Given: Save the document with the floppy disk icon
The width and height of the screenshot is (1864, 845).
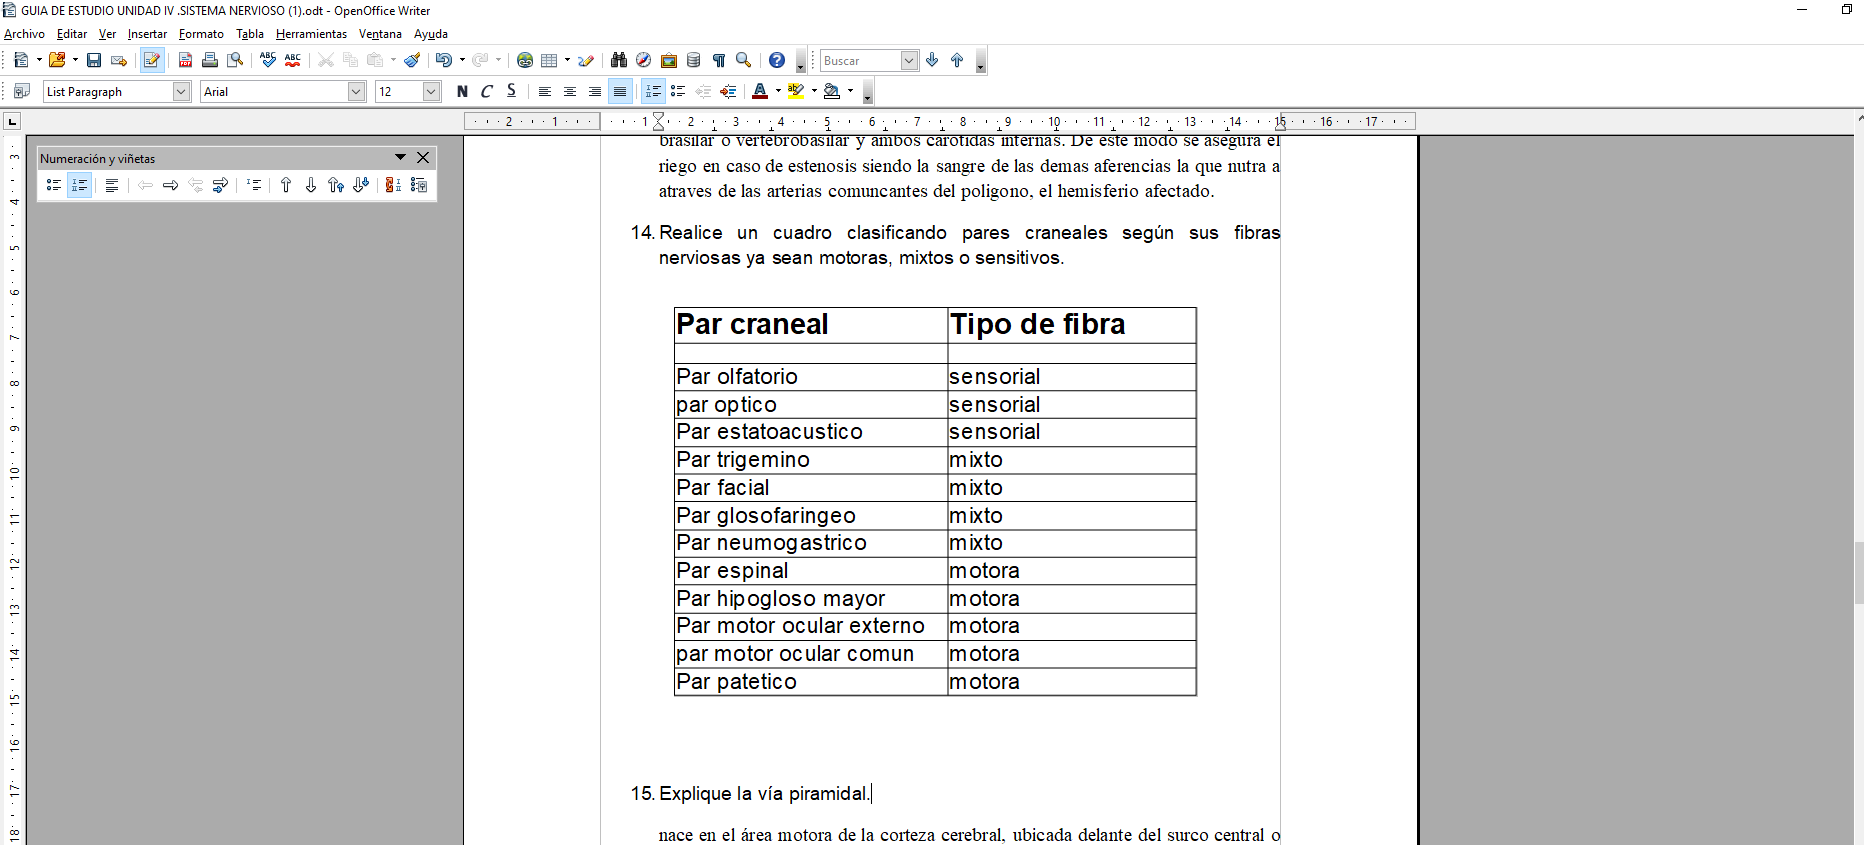Looking at the screenshot, I should pos(94,61).
